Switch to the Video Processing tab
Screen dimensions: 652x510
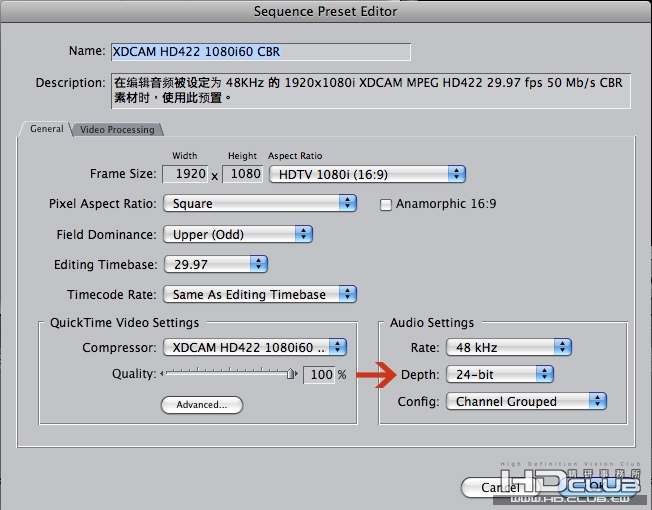(117, 130)
